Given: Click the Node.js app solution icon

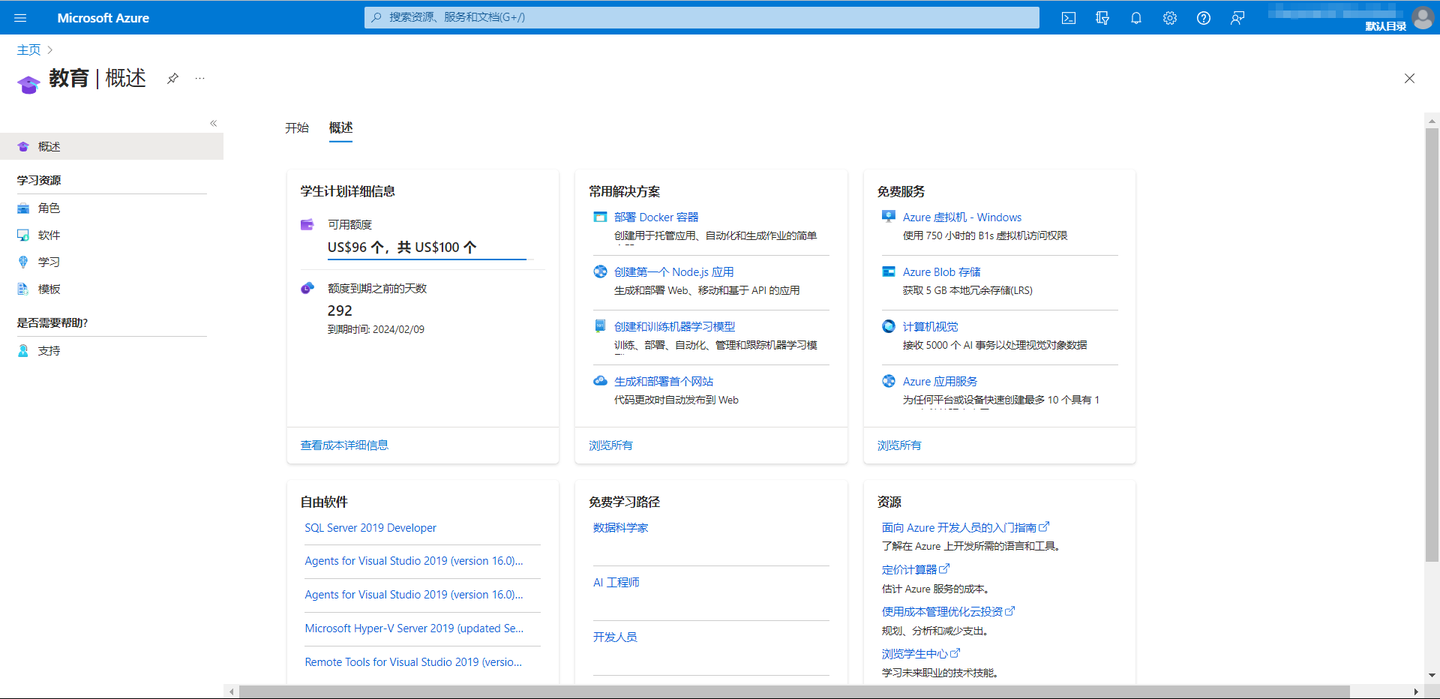Looking at the screenshot, I should tap(600, 271).
